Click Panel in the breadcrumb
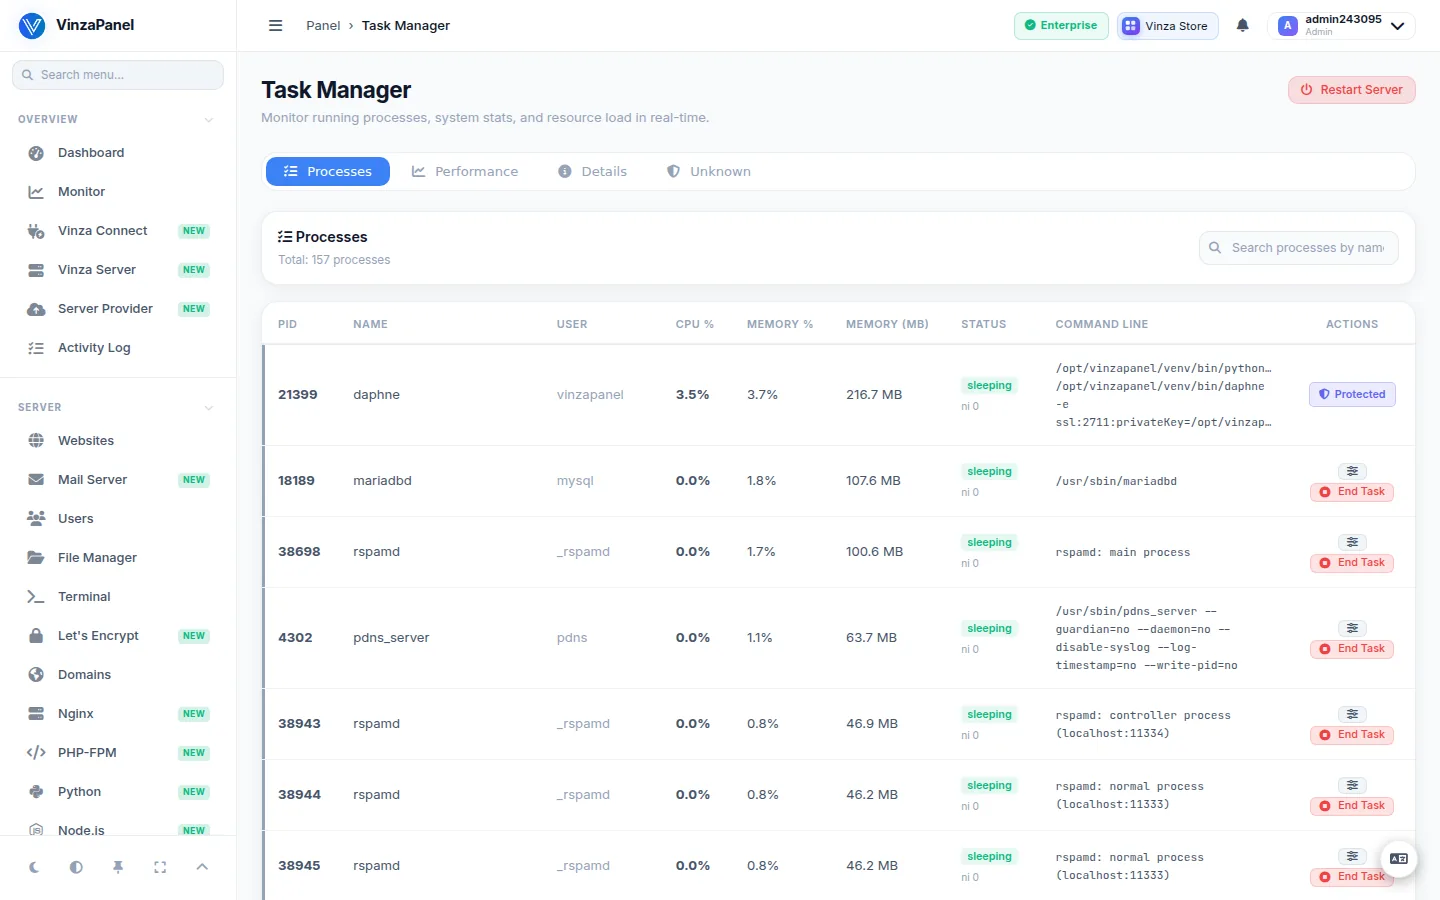Viewport: 1440px width, 900px height. point(323,26)
